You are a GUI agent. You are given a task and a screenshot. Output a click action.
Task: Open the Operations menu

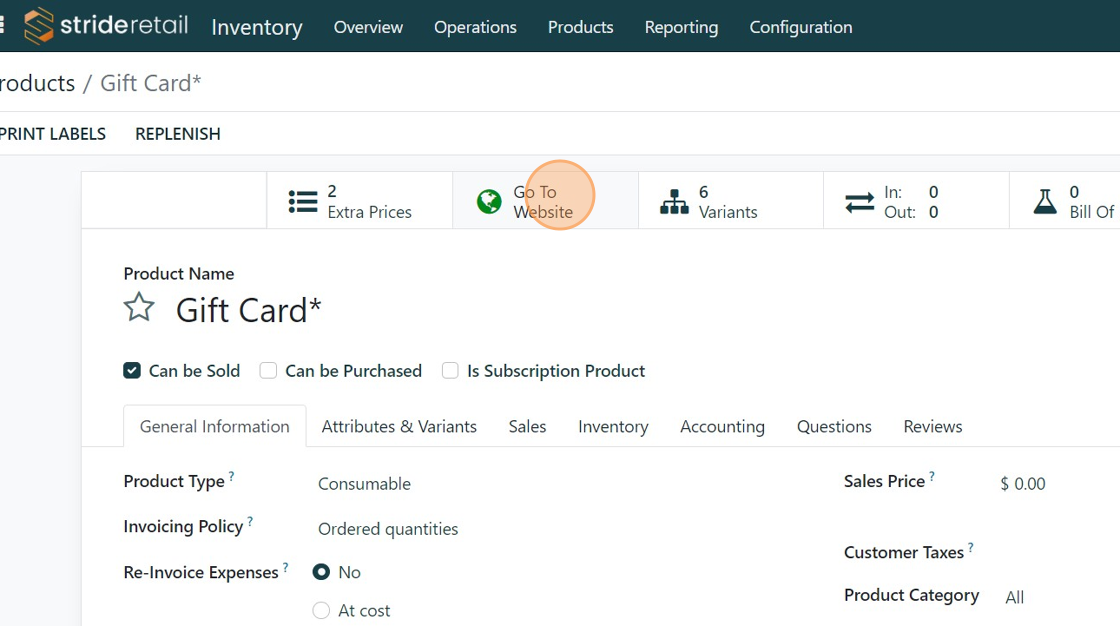point(475,27)
